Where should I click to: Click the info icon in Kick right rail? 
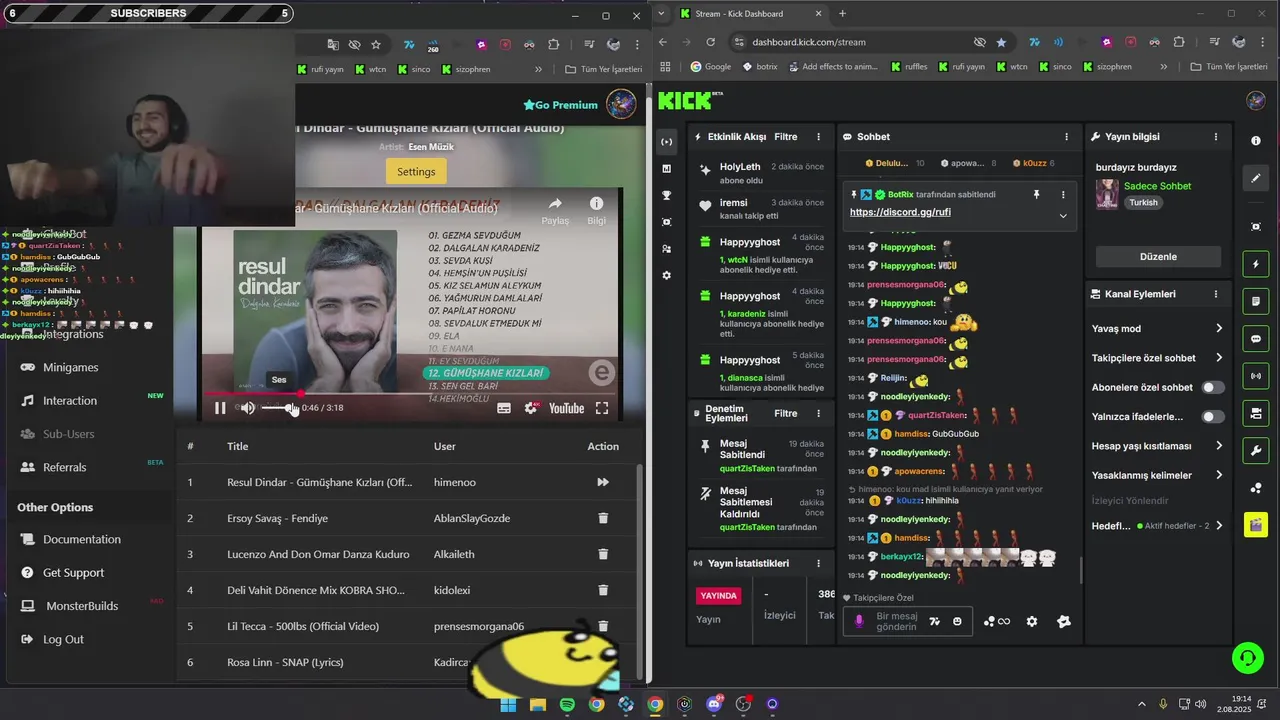point(1256,141)
